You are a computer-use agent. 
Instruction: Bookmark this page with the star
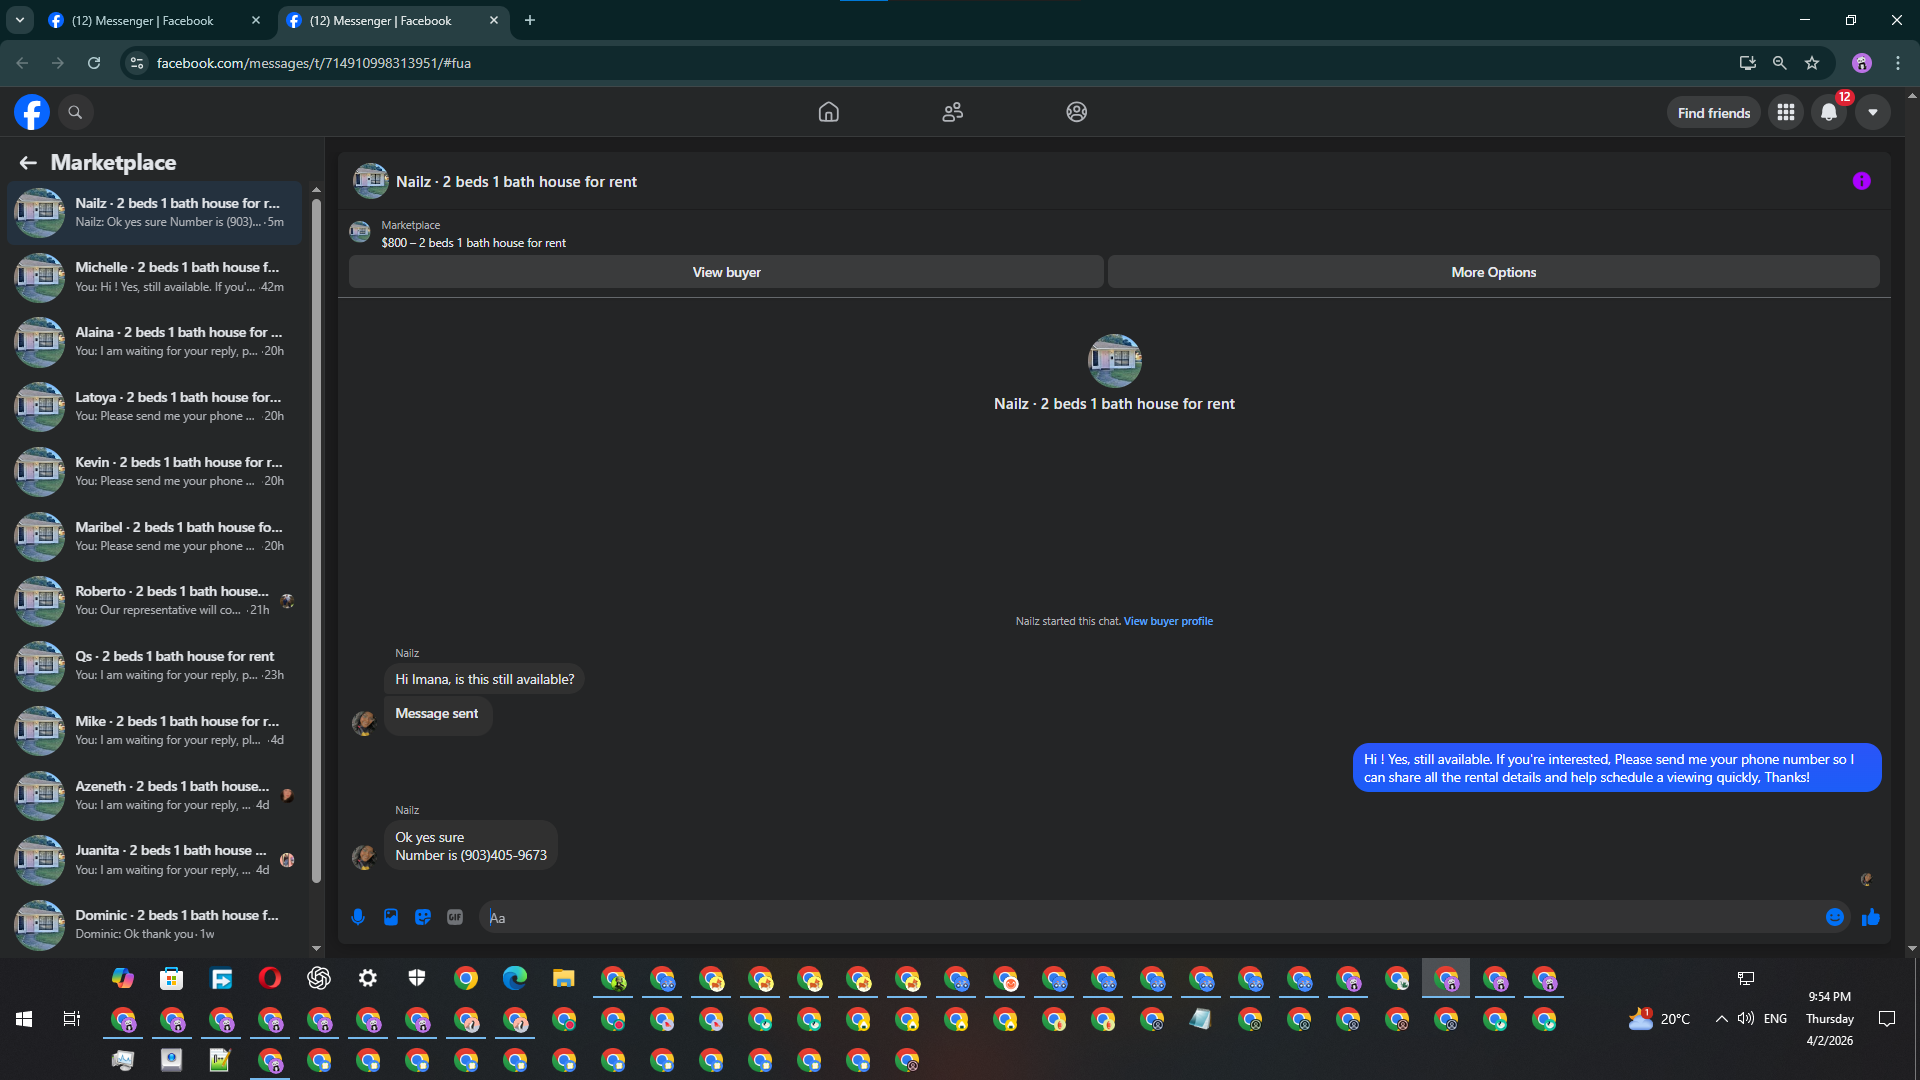1812,63
